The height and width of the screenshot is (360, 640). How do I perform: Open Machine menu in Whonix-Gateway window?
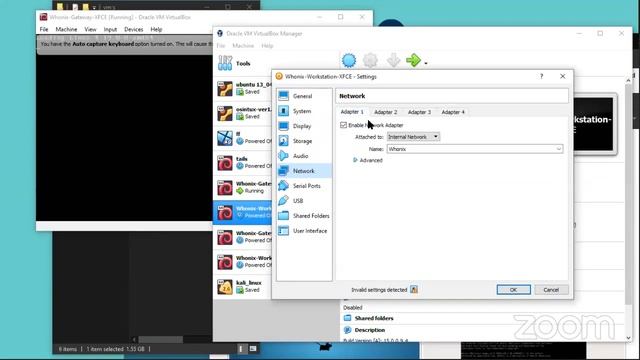coord(66,29)
